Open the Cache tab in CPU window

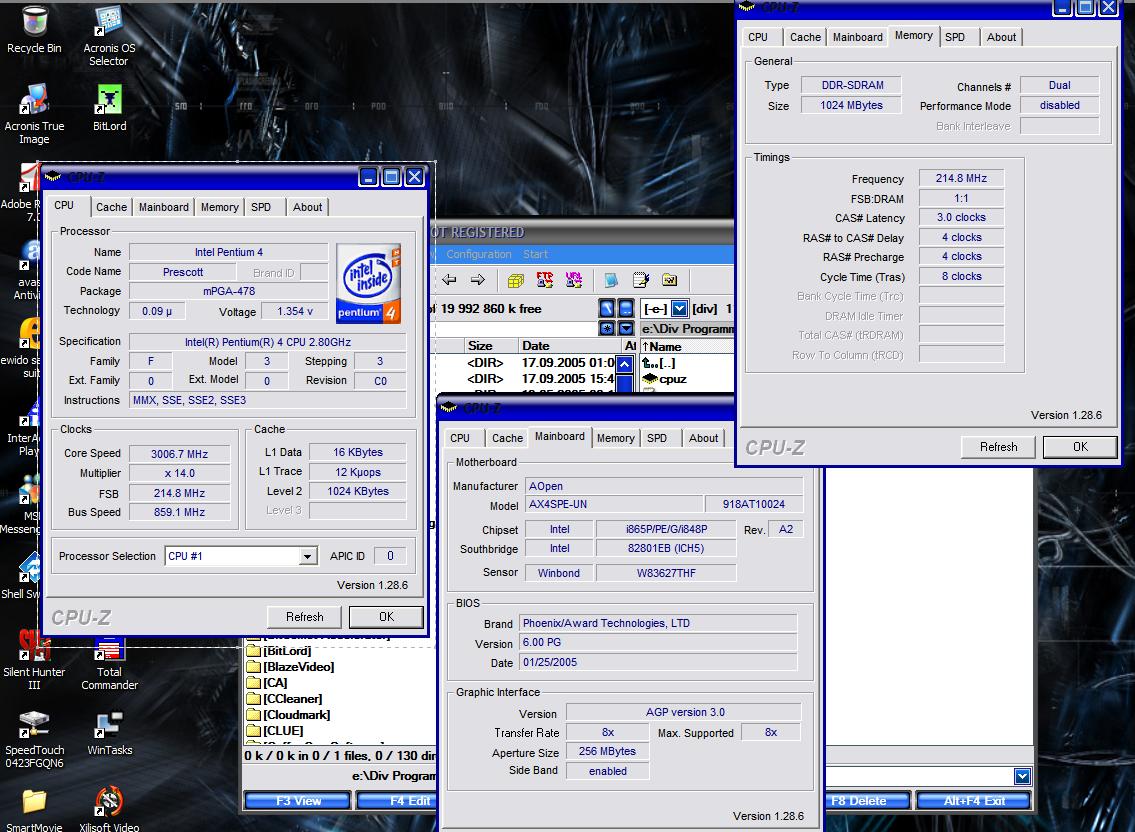(111, 207)
